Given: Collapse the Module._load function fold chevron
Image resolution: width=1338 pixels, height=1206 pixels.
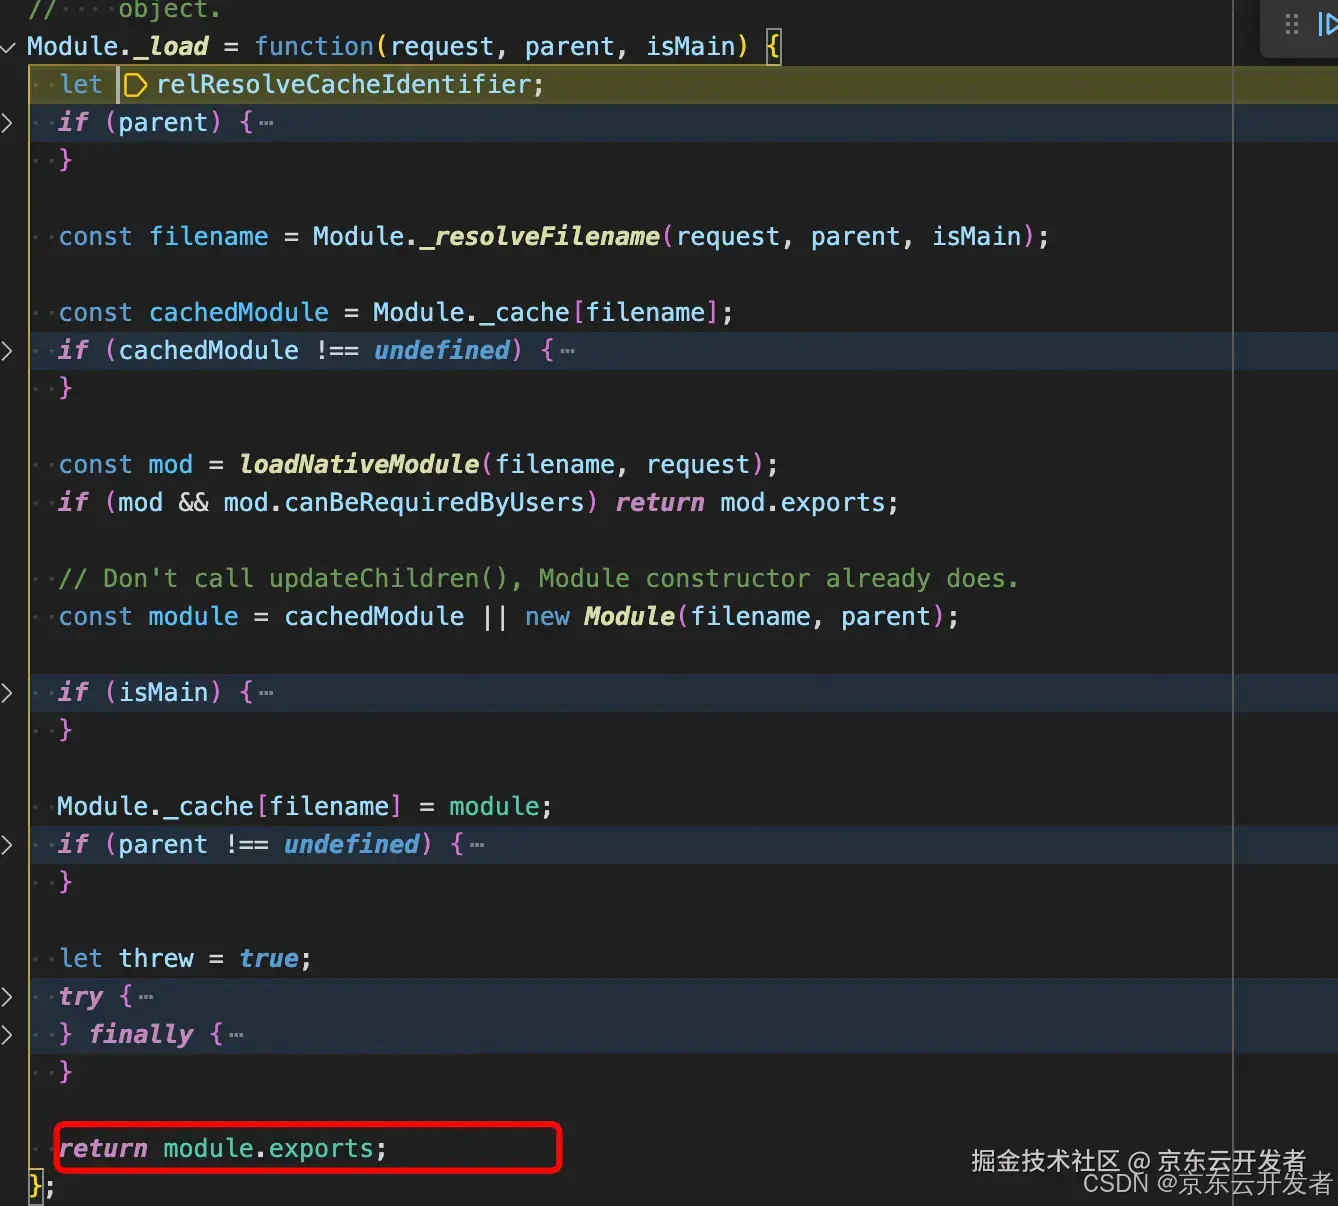Looking at the screenshot, I should point(8,47).
